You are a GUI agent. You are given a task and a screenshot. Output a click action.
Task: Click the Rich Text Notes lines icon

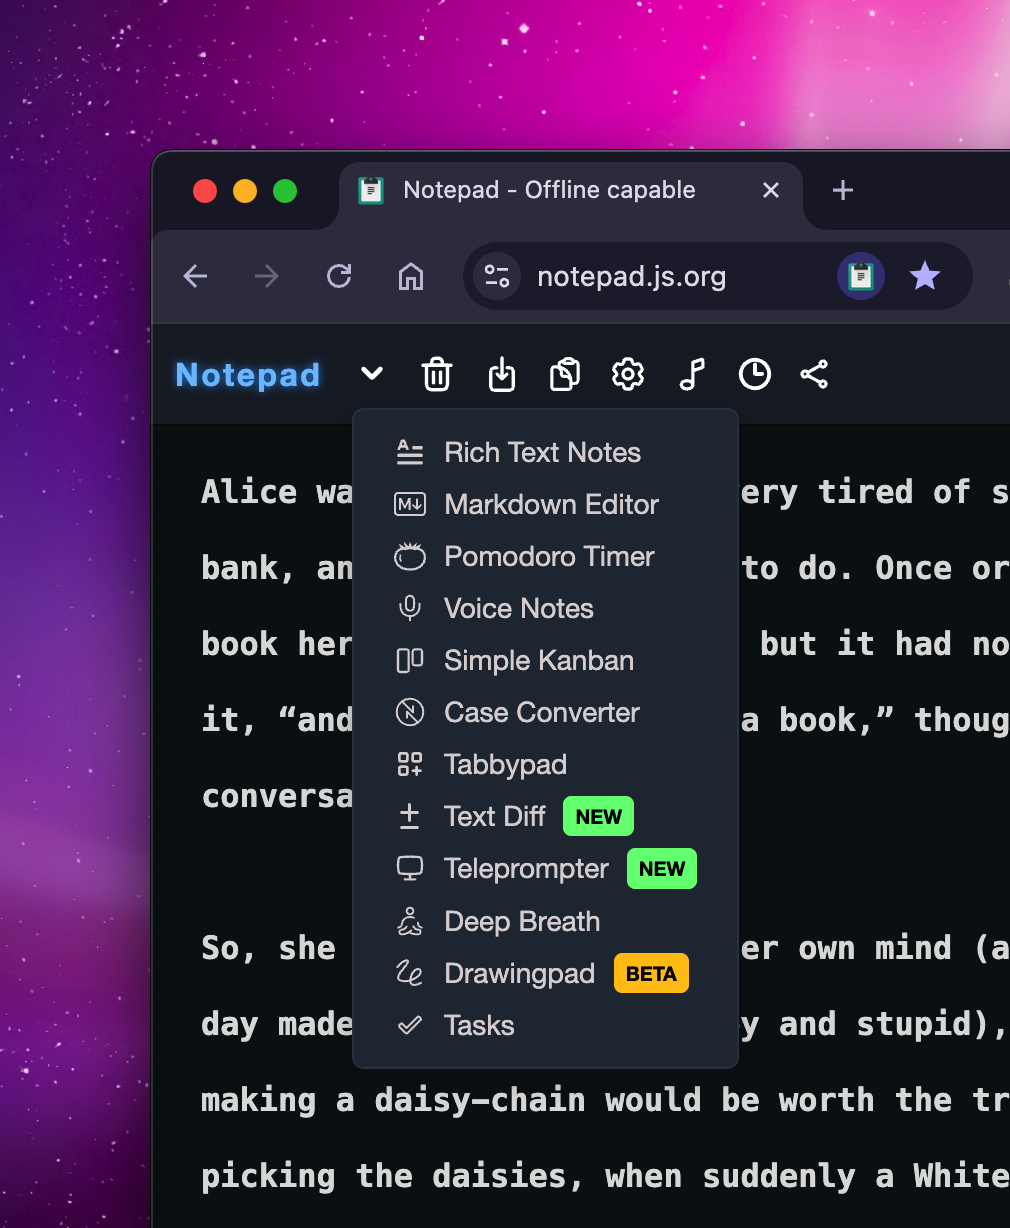coord(410,453)
